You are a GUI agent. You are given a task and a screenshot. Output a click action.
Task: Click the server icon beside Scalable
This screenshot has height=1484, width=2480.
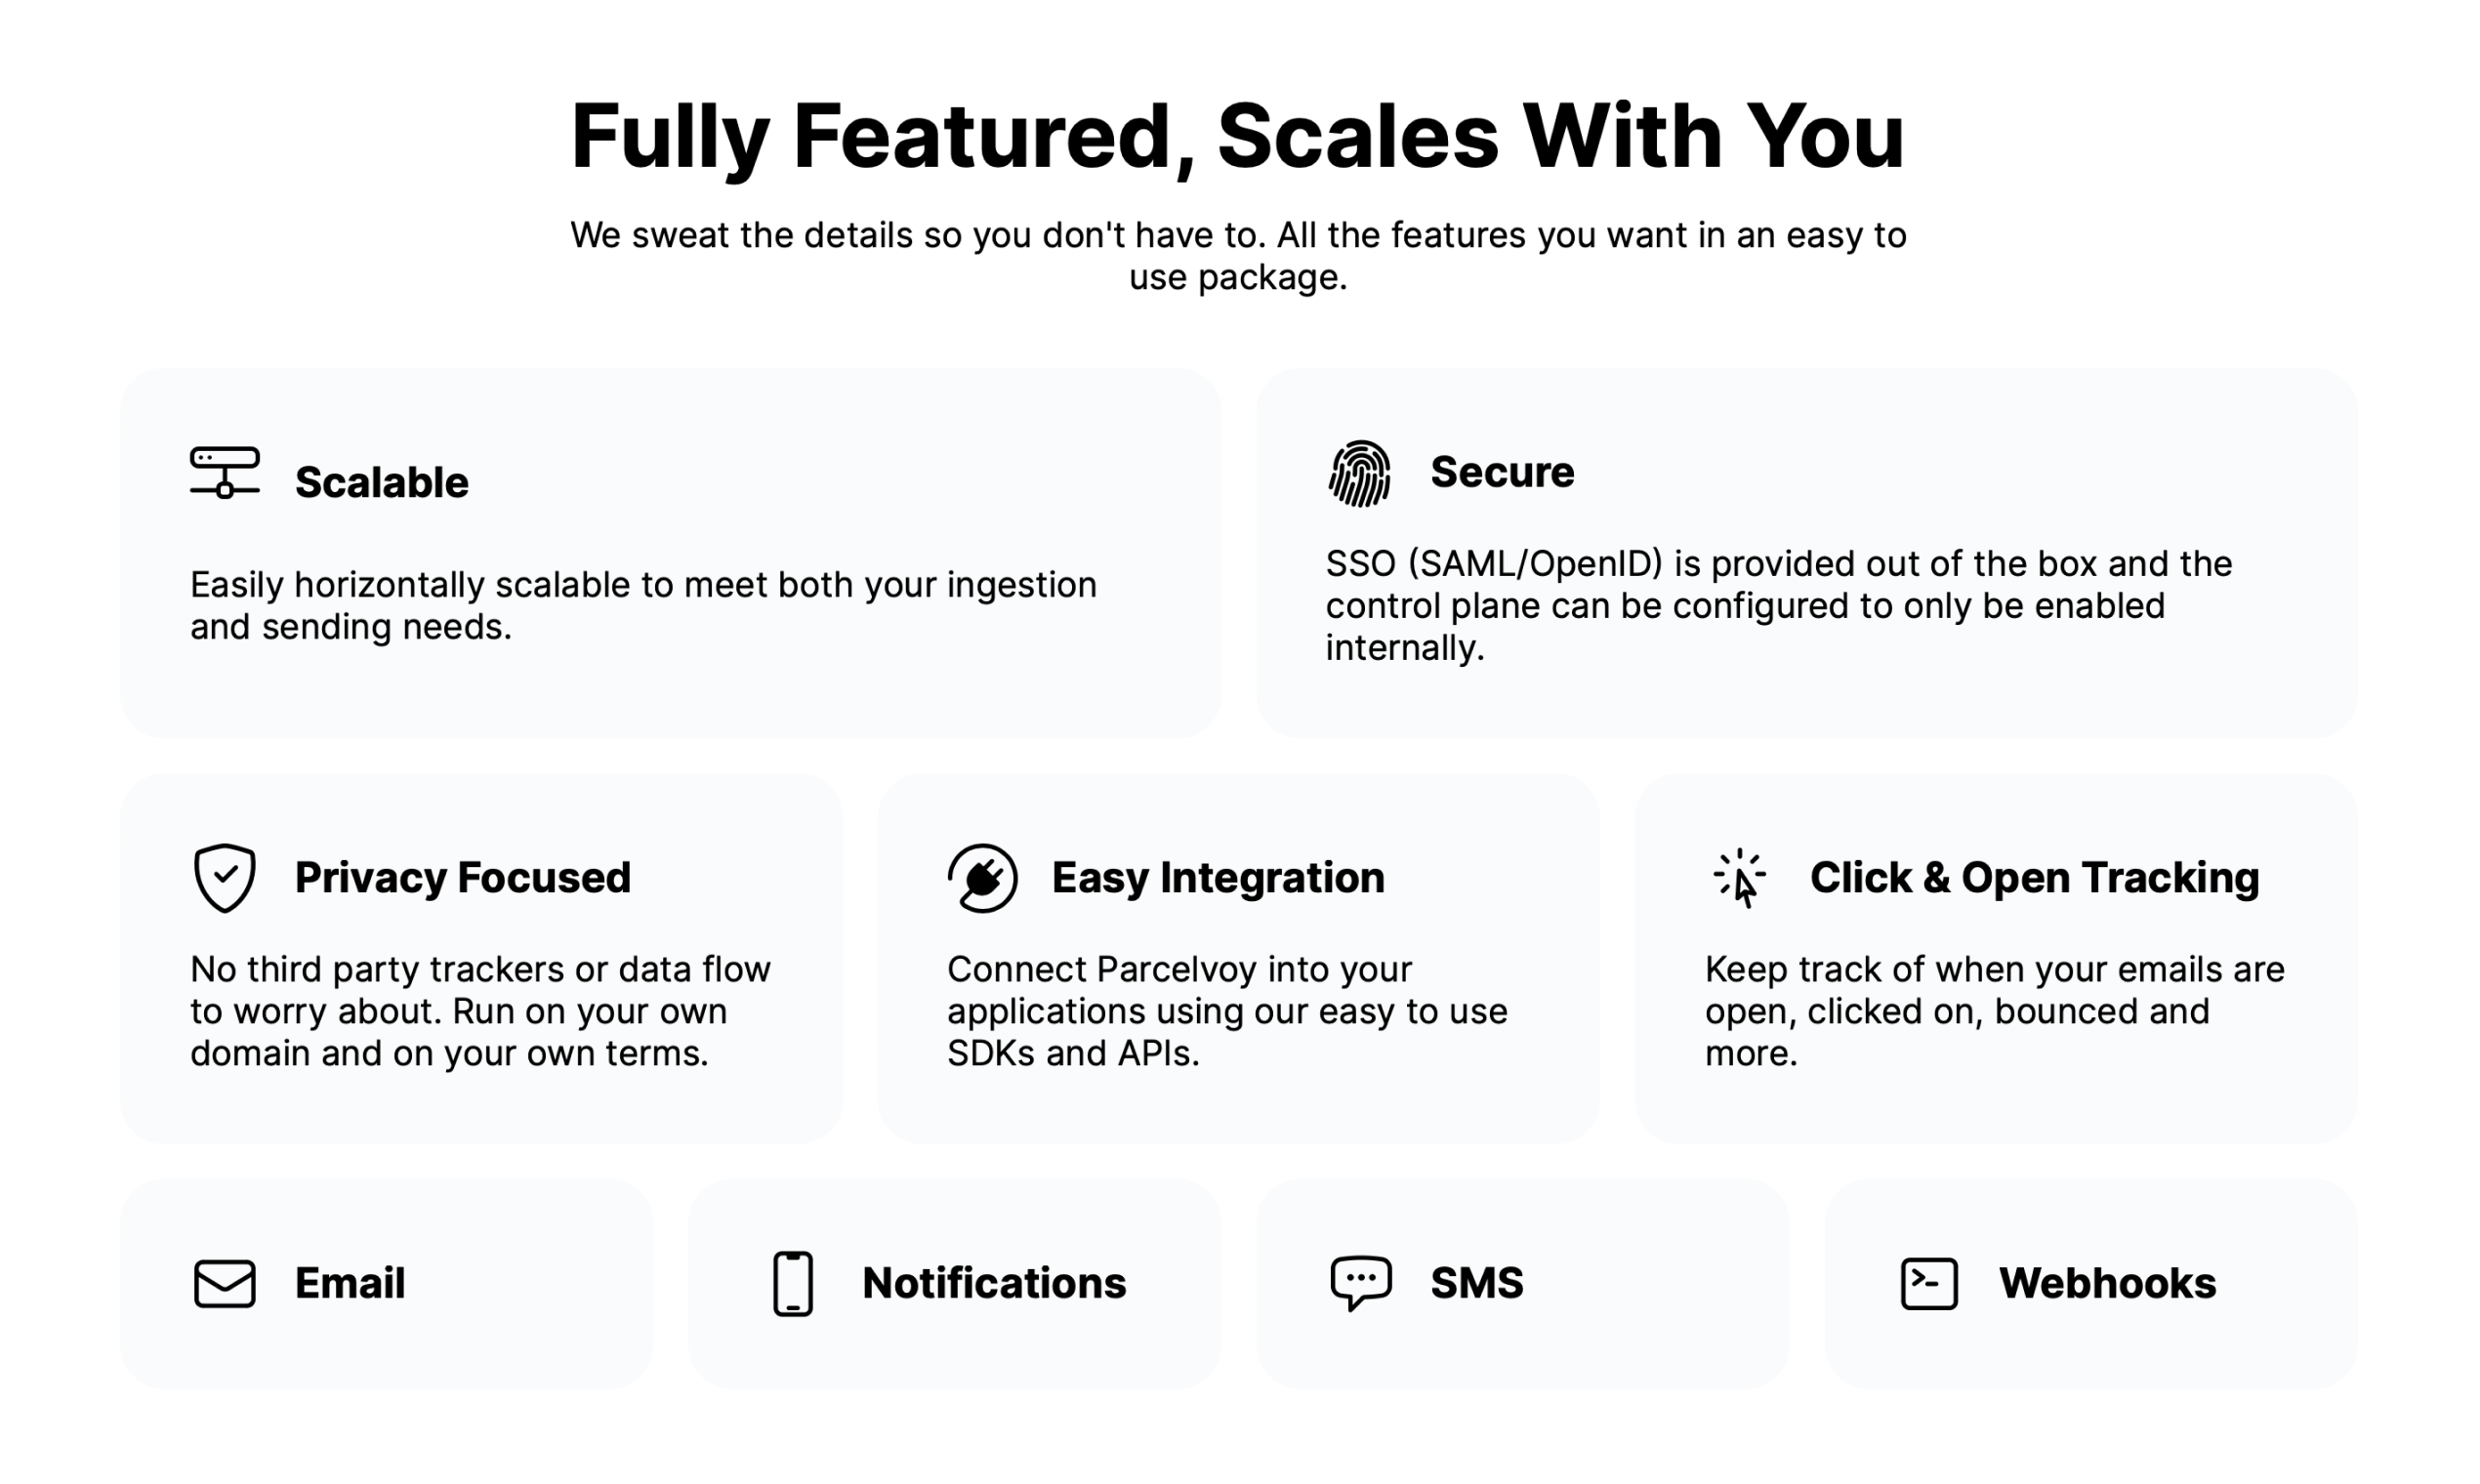[x=225, y=472]
